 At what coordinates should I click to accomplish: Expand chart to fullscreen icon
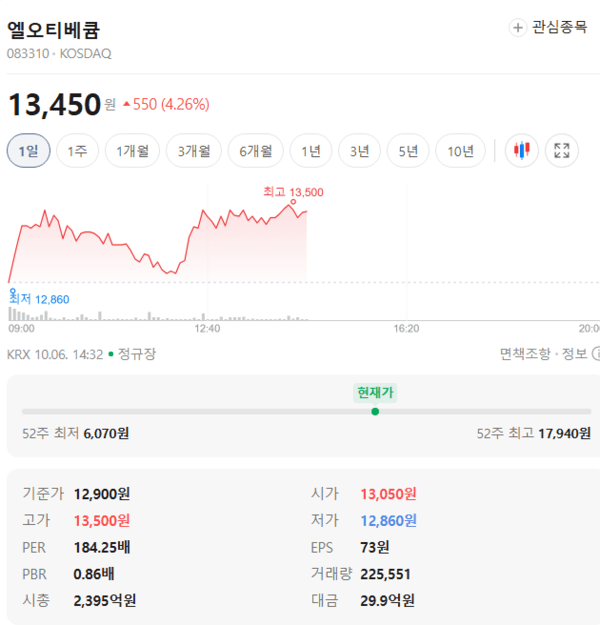pyautogui.click(x=562, y=151)
